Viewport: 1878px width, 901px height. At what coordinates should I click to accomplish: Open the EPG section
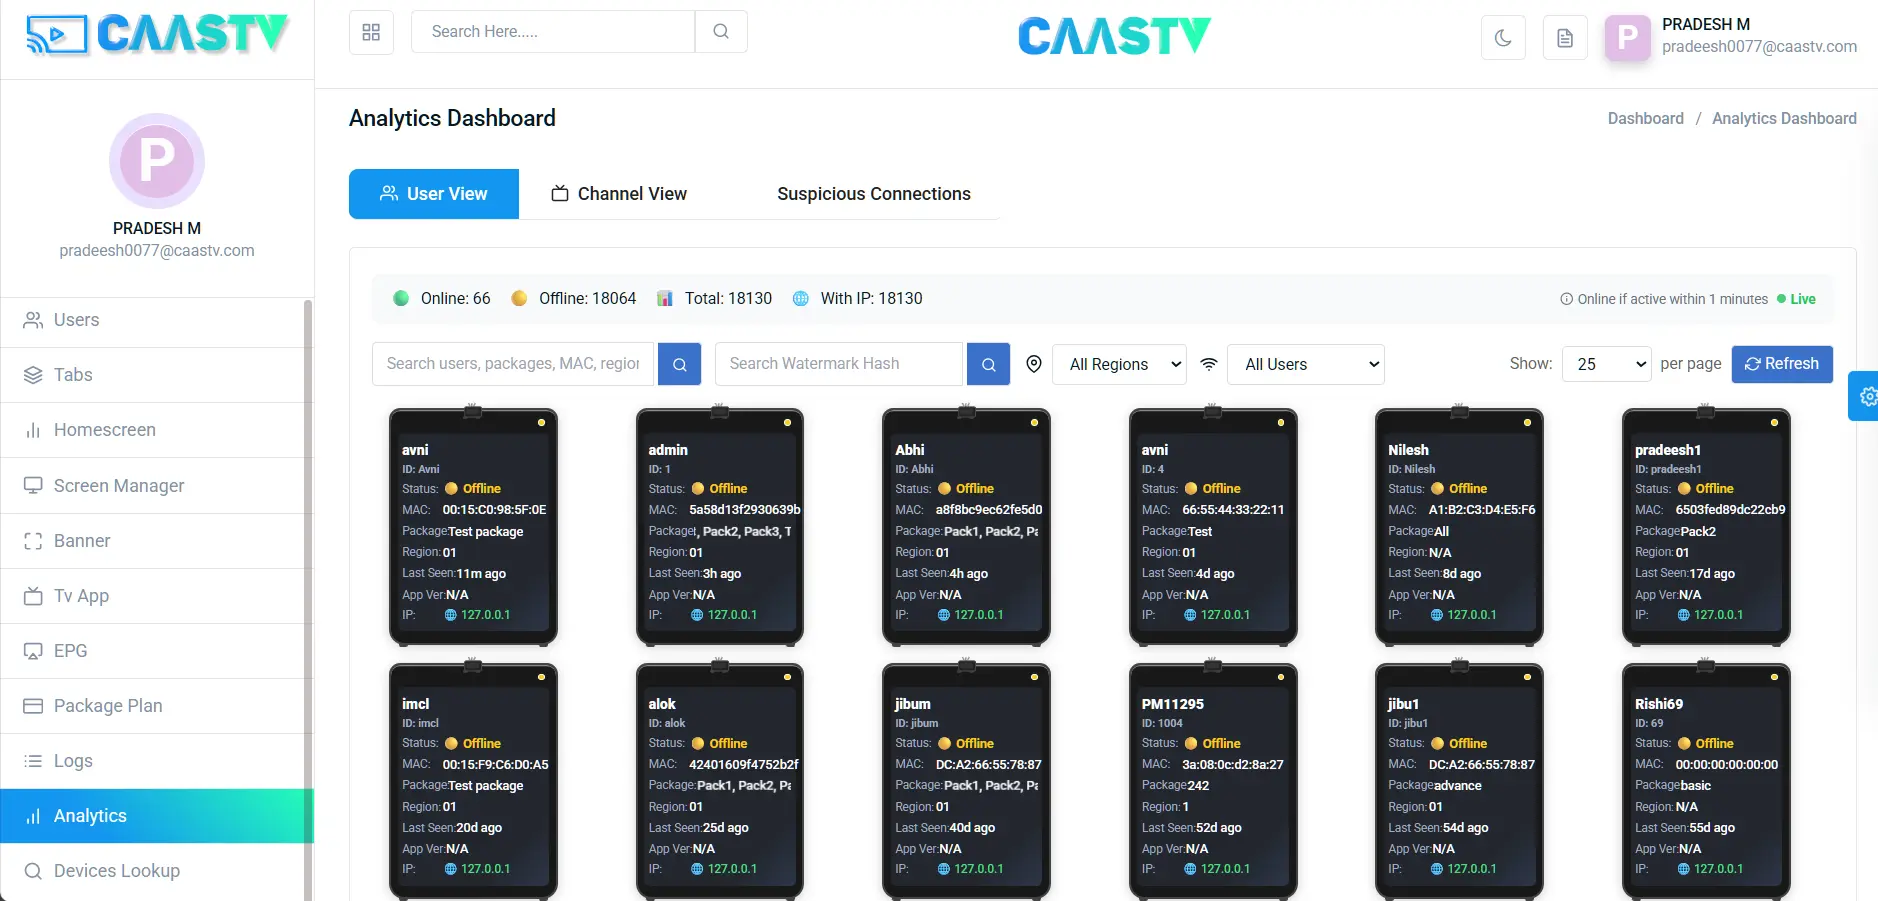(x=69, y=650)
